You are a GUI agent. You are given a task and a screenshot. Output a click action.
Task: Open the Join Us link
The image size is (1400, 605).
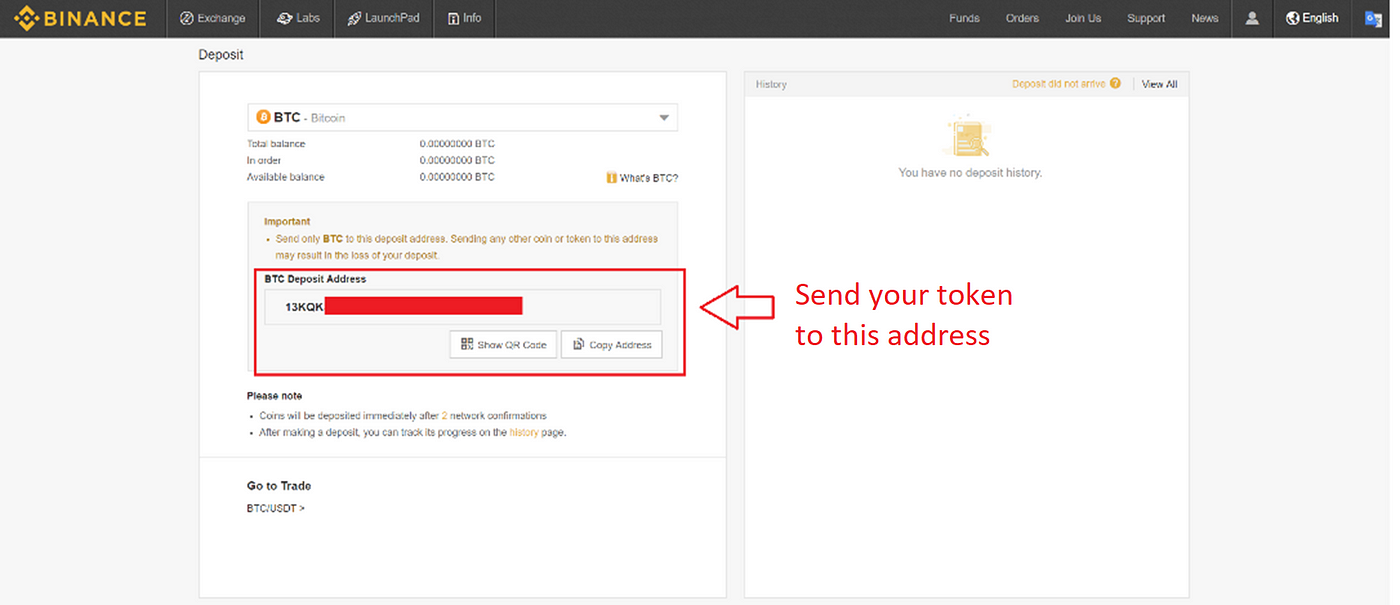tap(1083, 18)
